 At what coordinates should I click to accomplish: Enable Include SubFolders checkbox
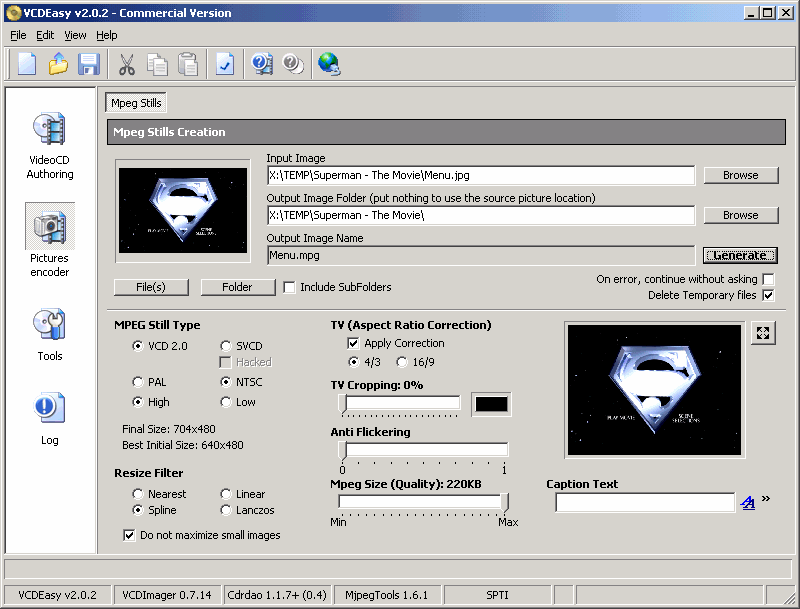point(290,288)
